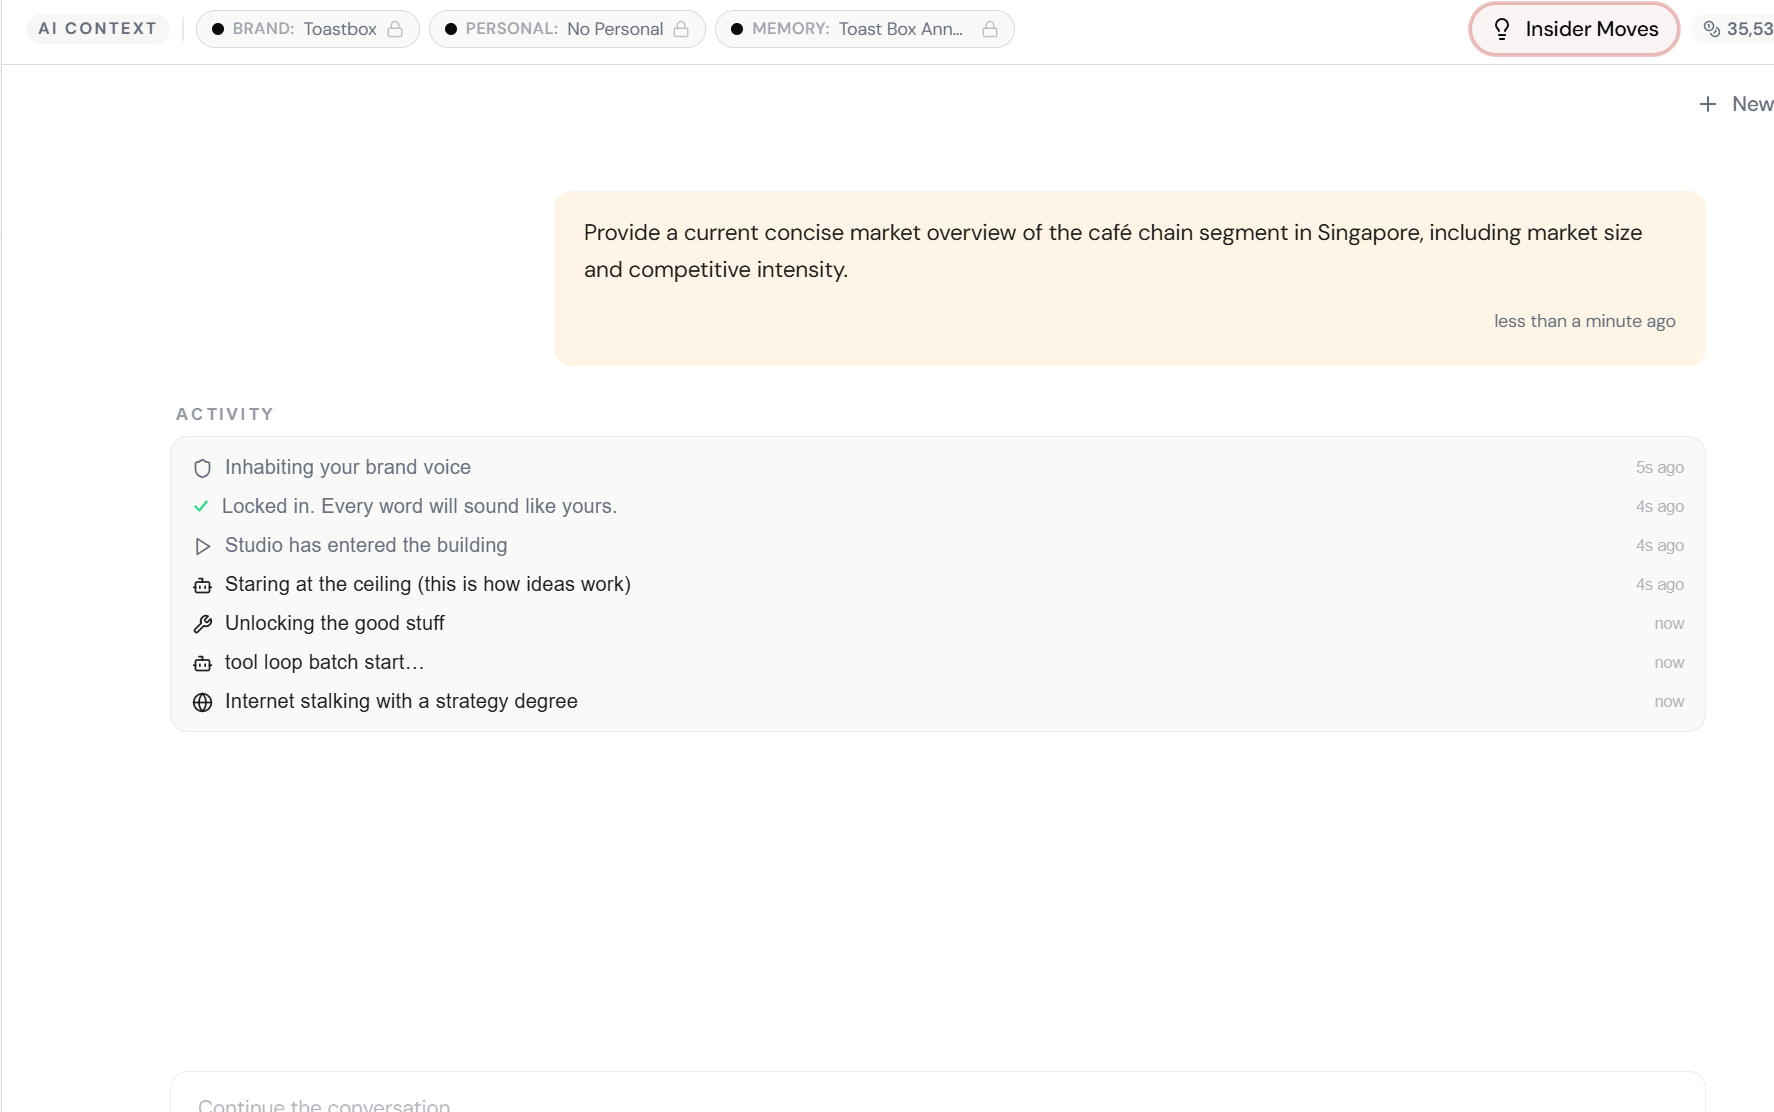Click the Insider Moves button

(x=1573, y=29)
